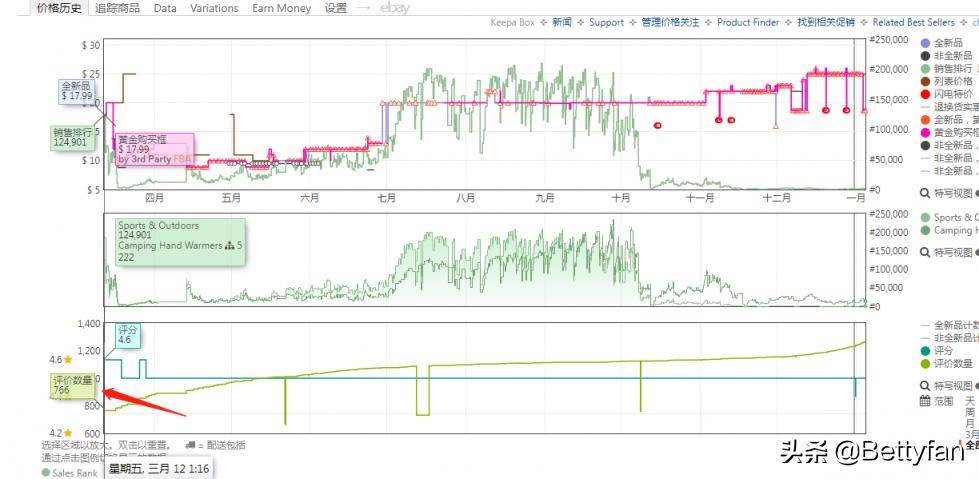
Task: Open the 设置 settings tab
Action: [x=336, y=8]
